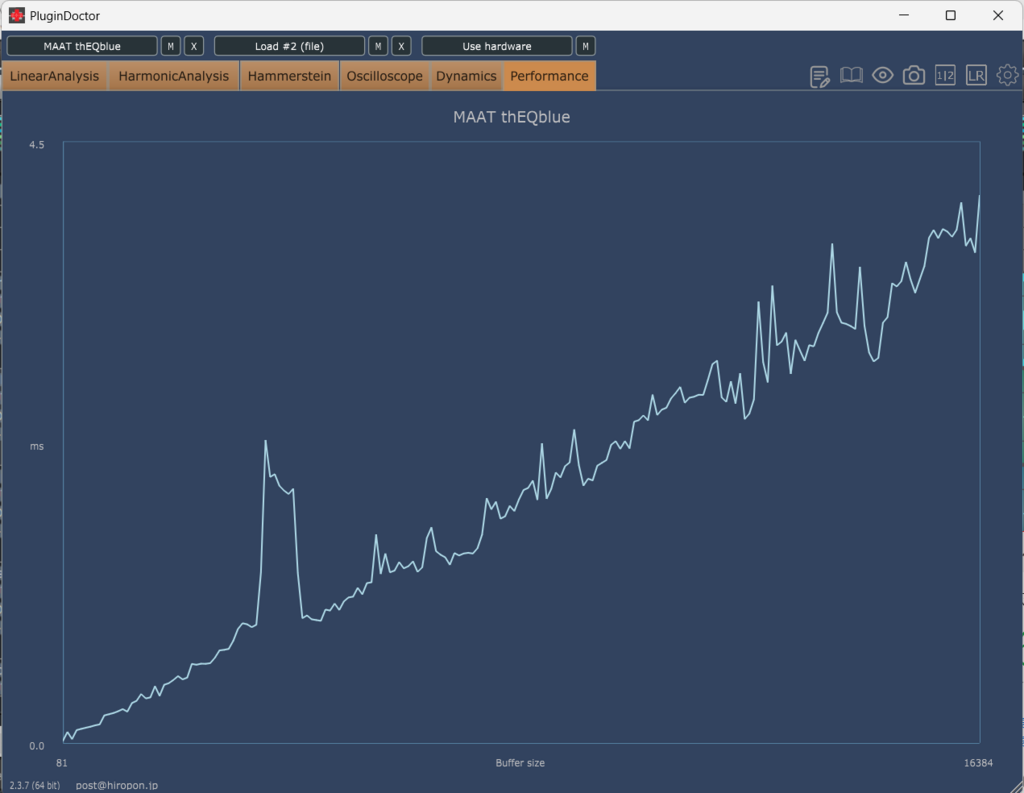Click the Buffer size x-axis label
The height and width of the screenshot is (793, 1024).
[x=520, y=763]
